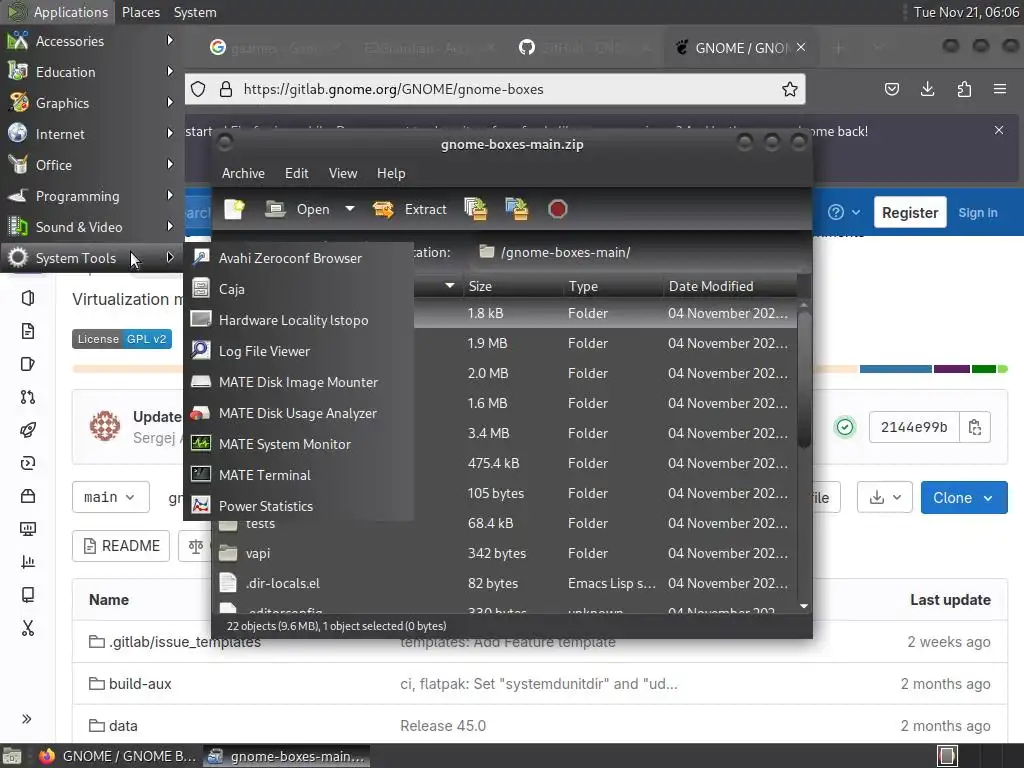Open Log File Viewer
The width and height of the screenshot is (1024, 768).
tap(298, 351)
